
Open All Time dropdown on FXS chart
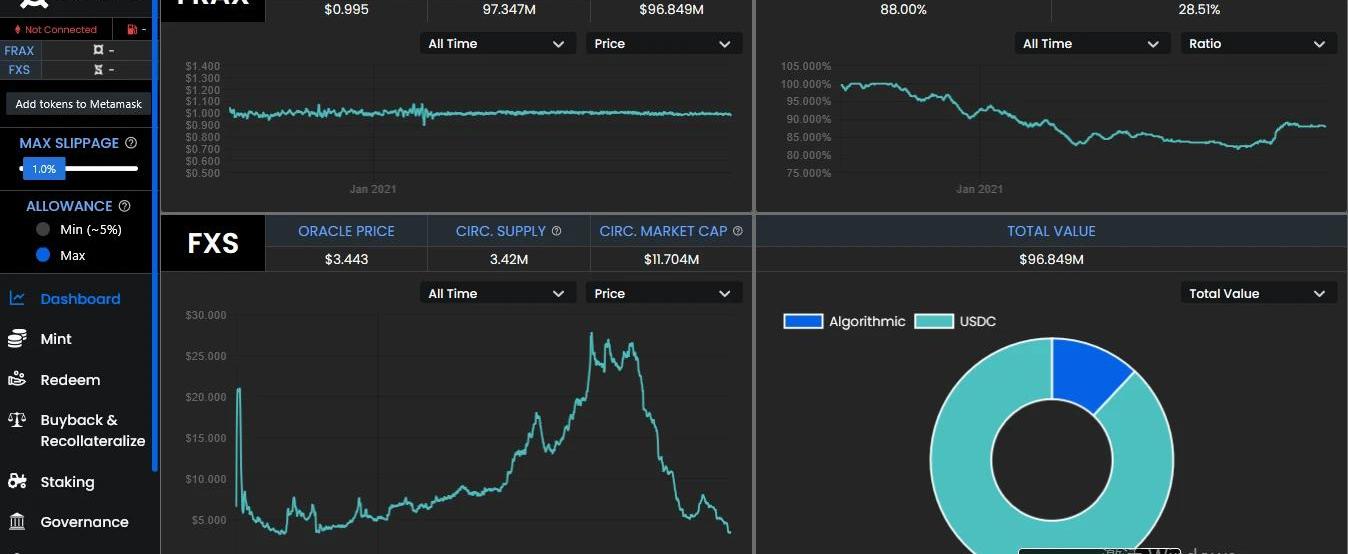pos(497,293)
